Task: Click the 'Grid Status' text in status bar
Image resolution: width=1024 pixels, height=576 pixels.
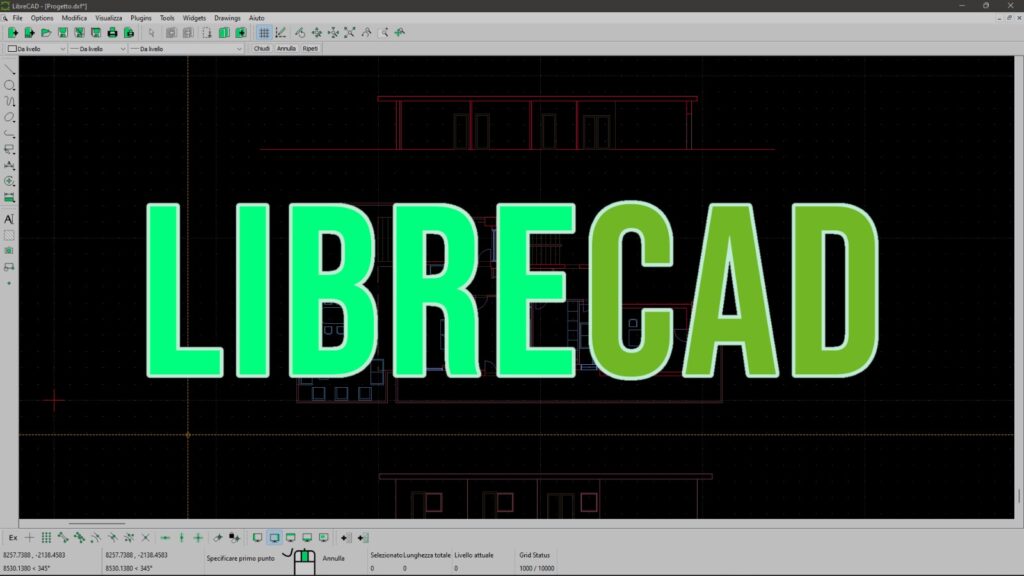Action: tap(535, 555)
